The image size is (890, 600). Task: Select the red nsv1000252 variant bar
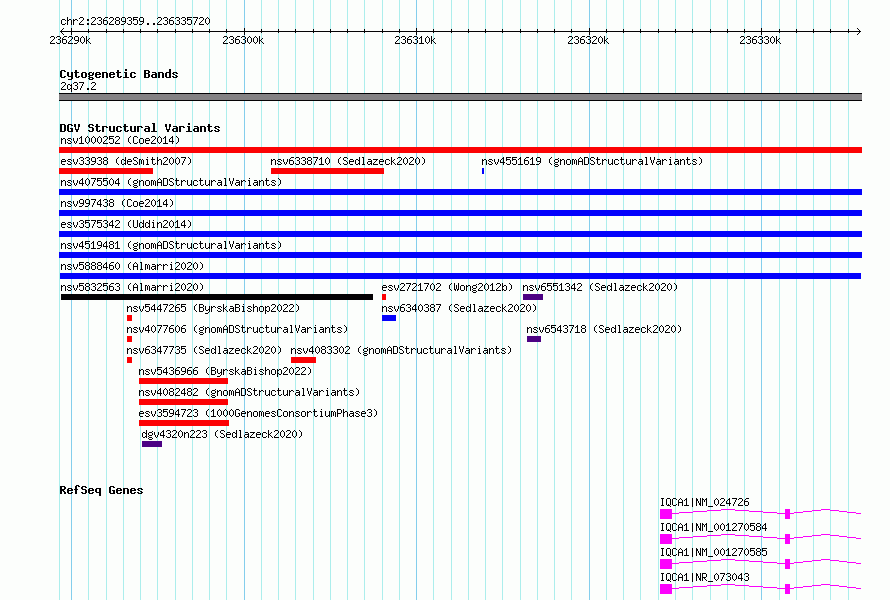460,150
